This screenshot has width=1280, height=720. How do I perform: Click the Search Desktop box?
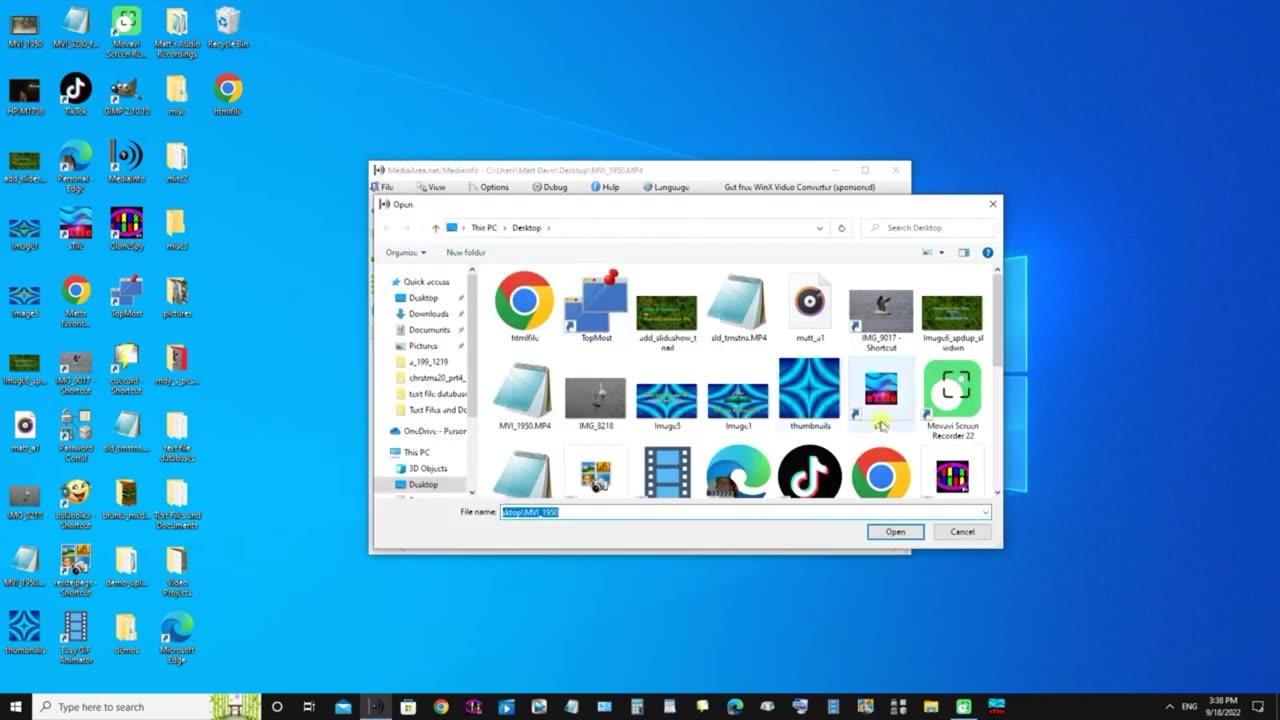pos(926,228)
